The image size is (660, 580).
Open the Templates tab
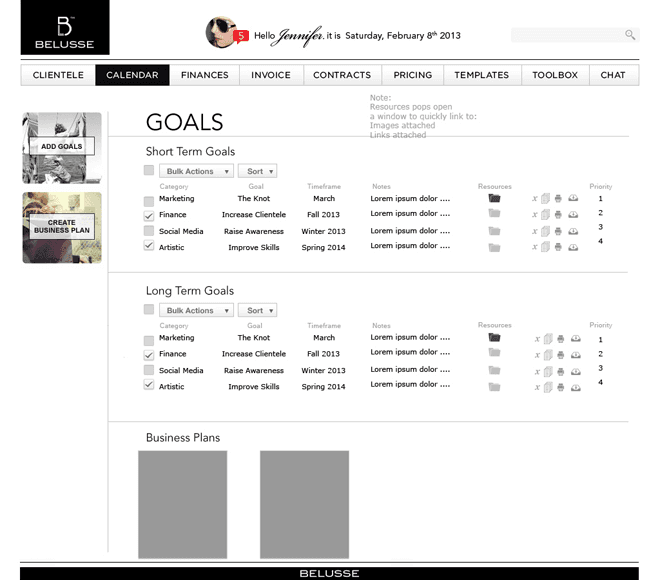tap(482, 75)
